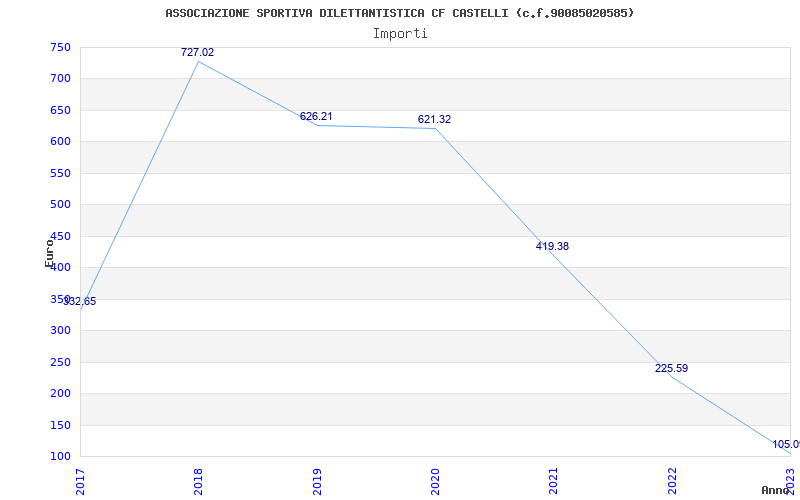Viewport: 800px width, 500px height.
Task: Click the year 2019 axis label
Action: (x=316, y=482)
